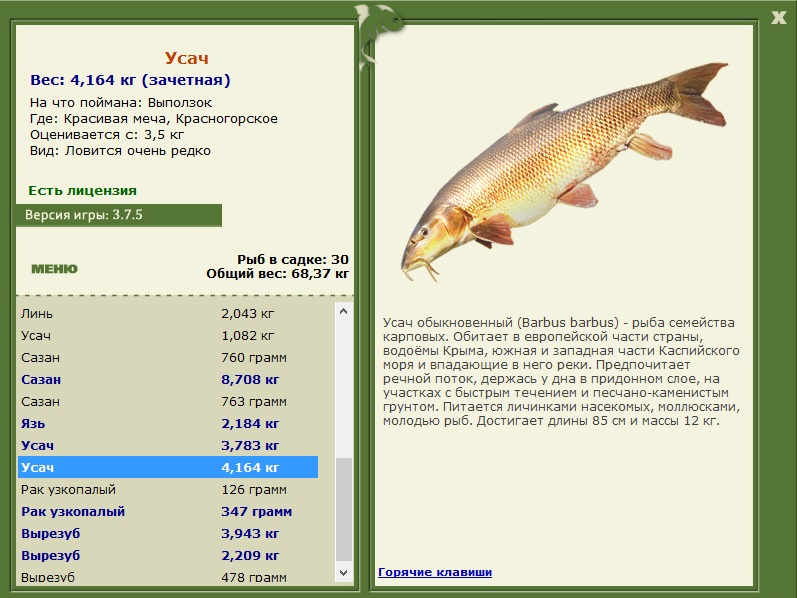Select the Вырезуб 2,209 кг entry

click(168, 555)
